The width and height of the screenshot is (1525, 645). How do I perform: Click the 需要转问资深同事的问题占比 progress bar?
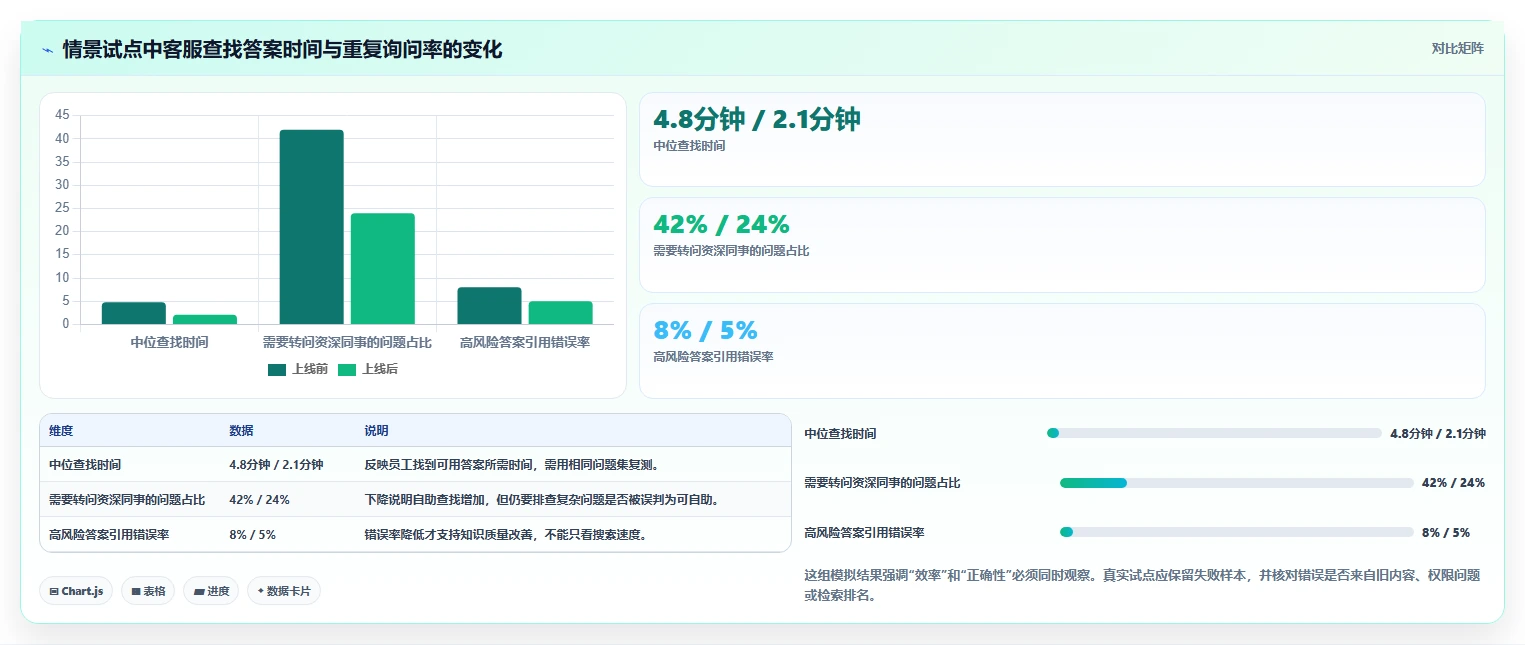point(1237,483)
